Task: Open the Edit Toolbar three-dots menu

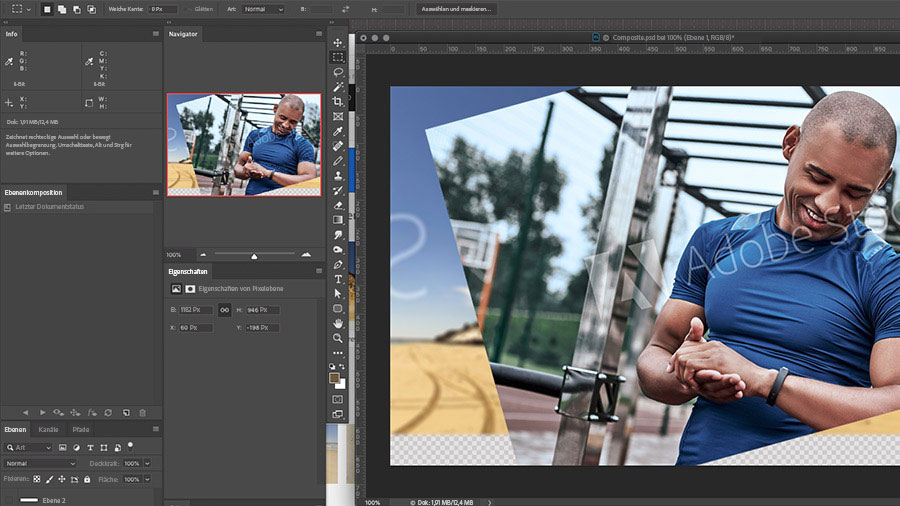Action: [338, 353]
